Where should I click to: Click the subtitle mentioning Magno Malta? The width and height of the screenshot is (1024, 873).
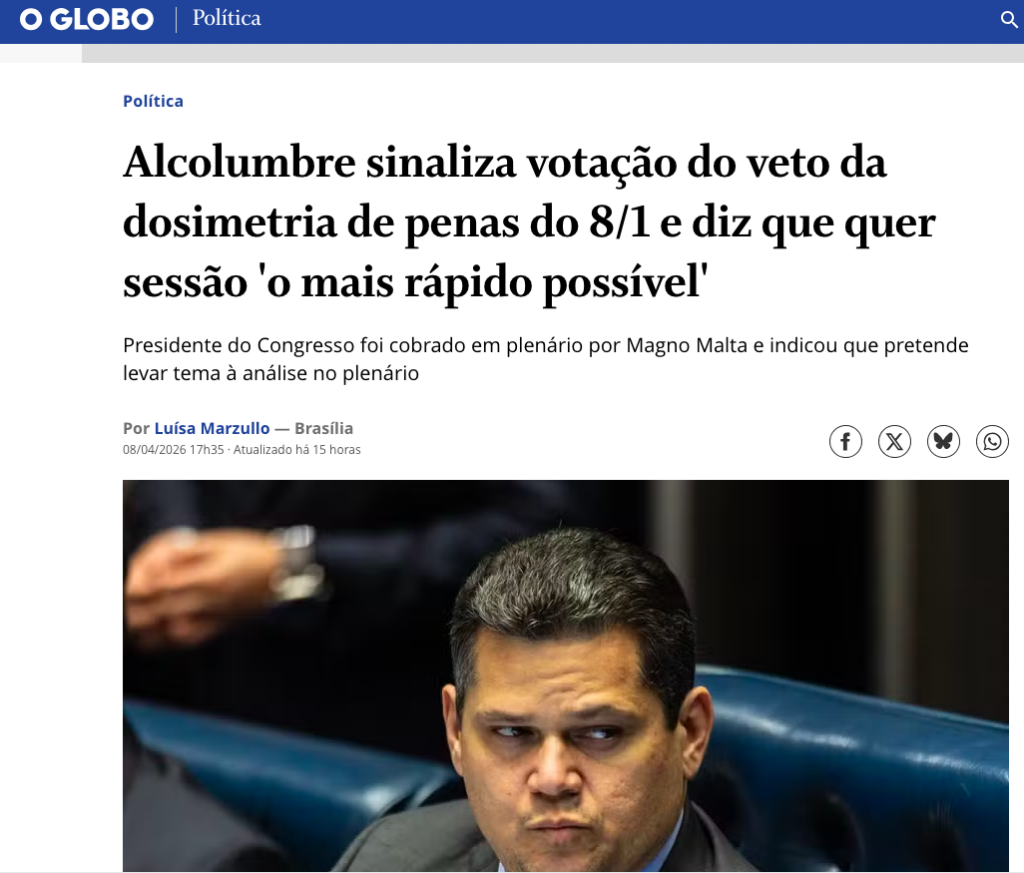click(x=545, y=358)
